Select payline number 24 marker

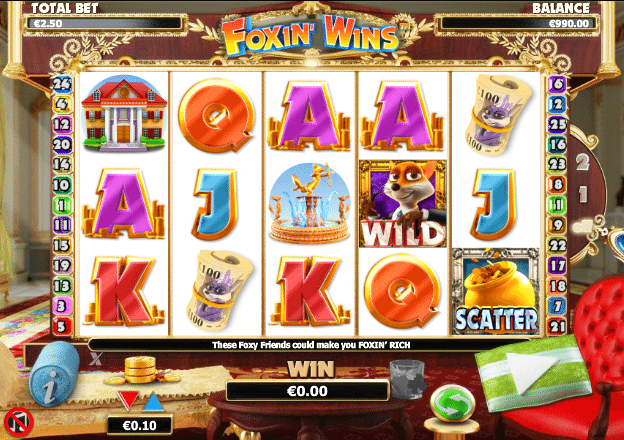coord(62,84)
